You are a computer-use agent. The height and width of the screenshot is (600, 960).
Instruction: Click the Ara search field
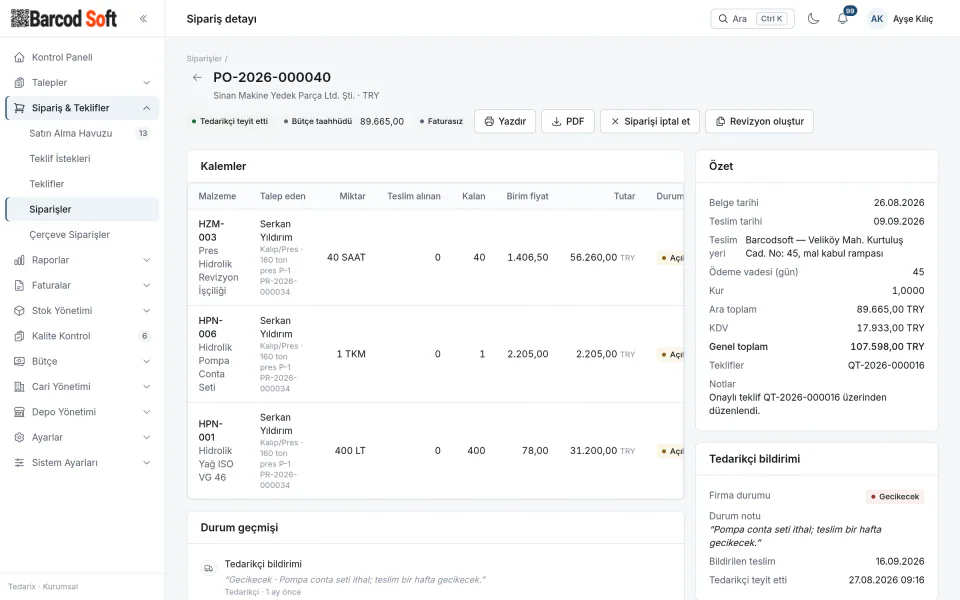[752, 18]
